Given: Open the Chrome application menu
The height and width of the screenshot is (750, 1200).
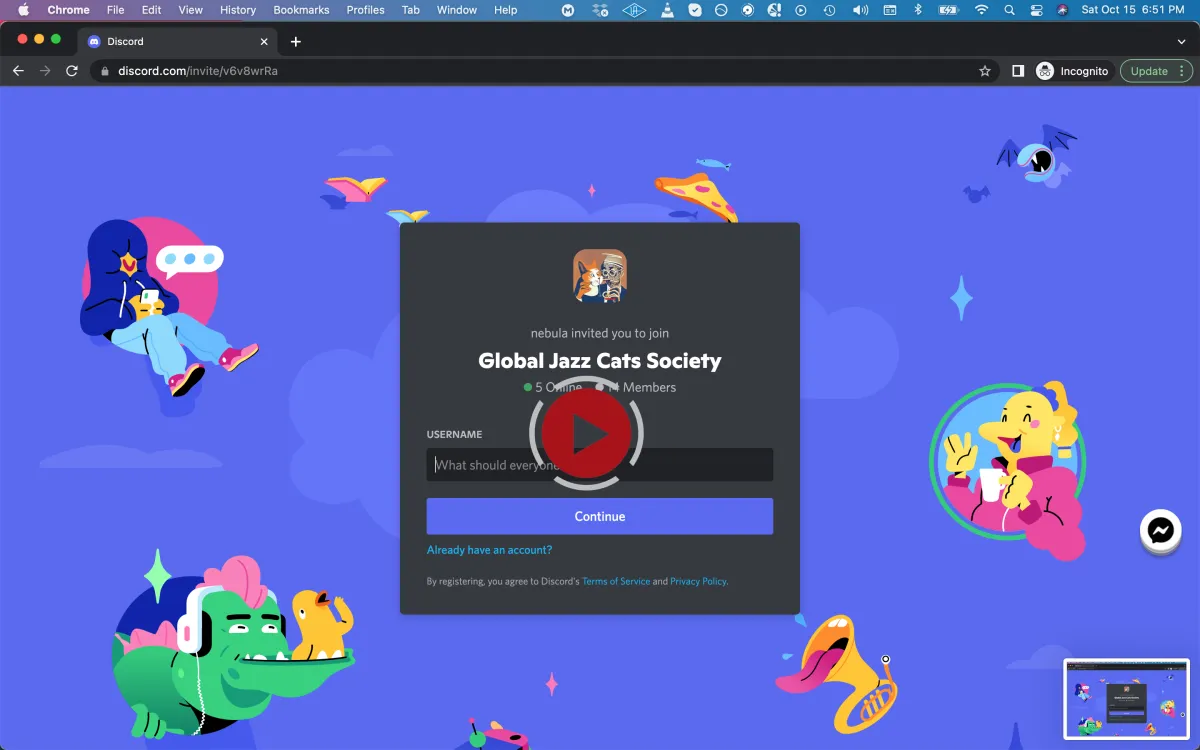Looking at the screenshot, I should [68, 10].
